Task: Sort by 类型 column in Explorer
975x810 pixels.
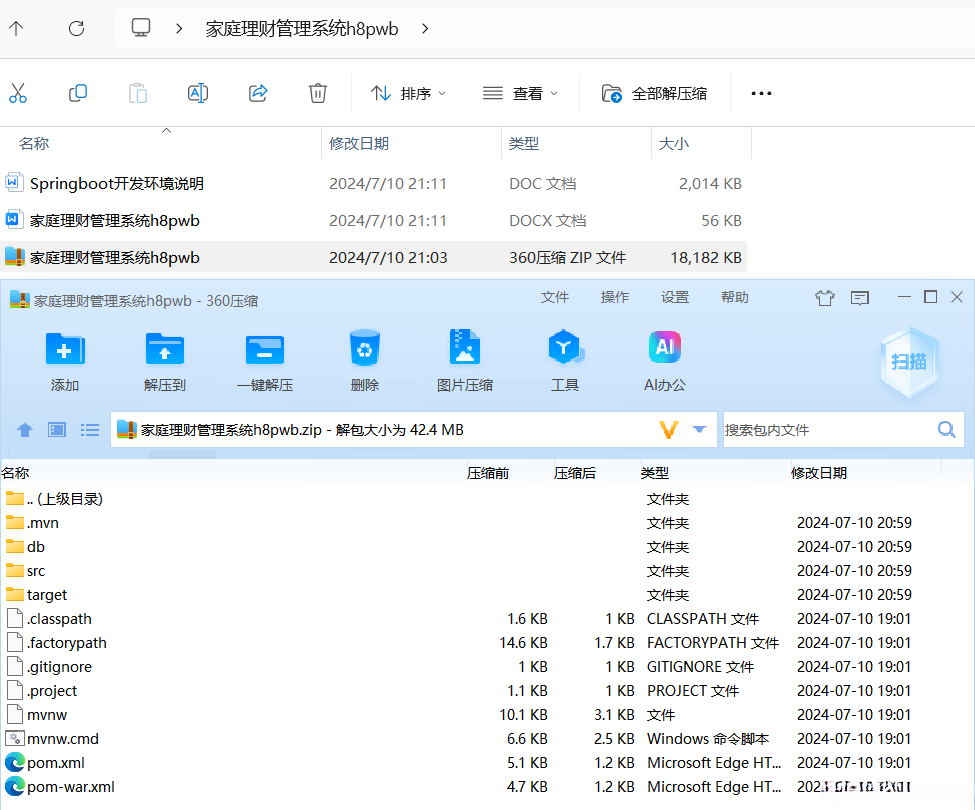Action: 524,144
